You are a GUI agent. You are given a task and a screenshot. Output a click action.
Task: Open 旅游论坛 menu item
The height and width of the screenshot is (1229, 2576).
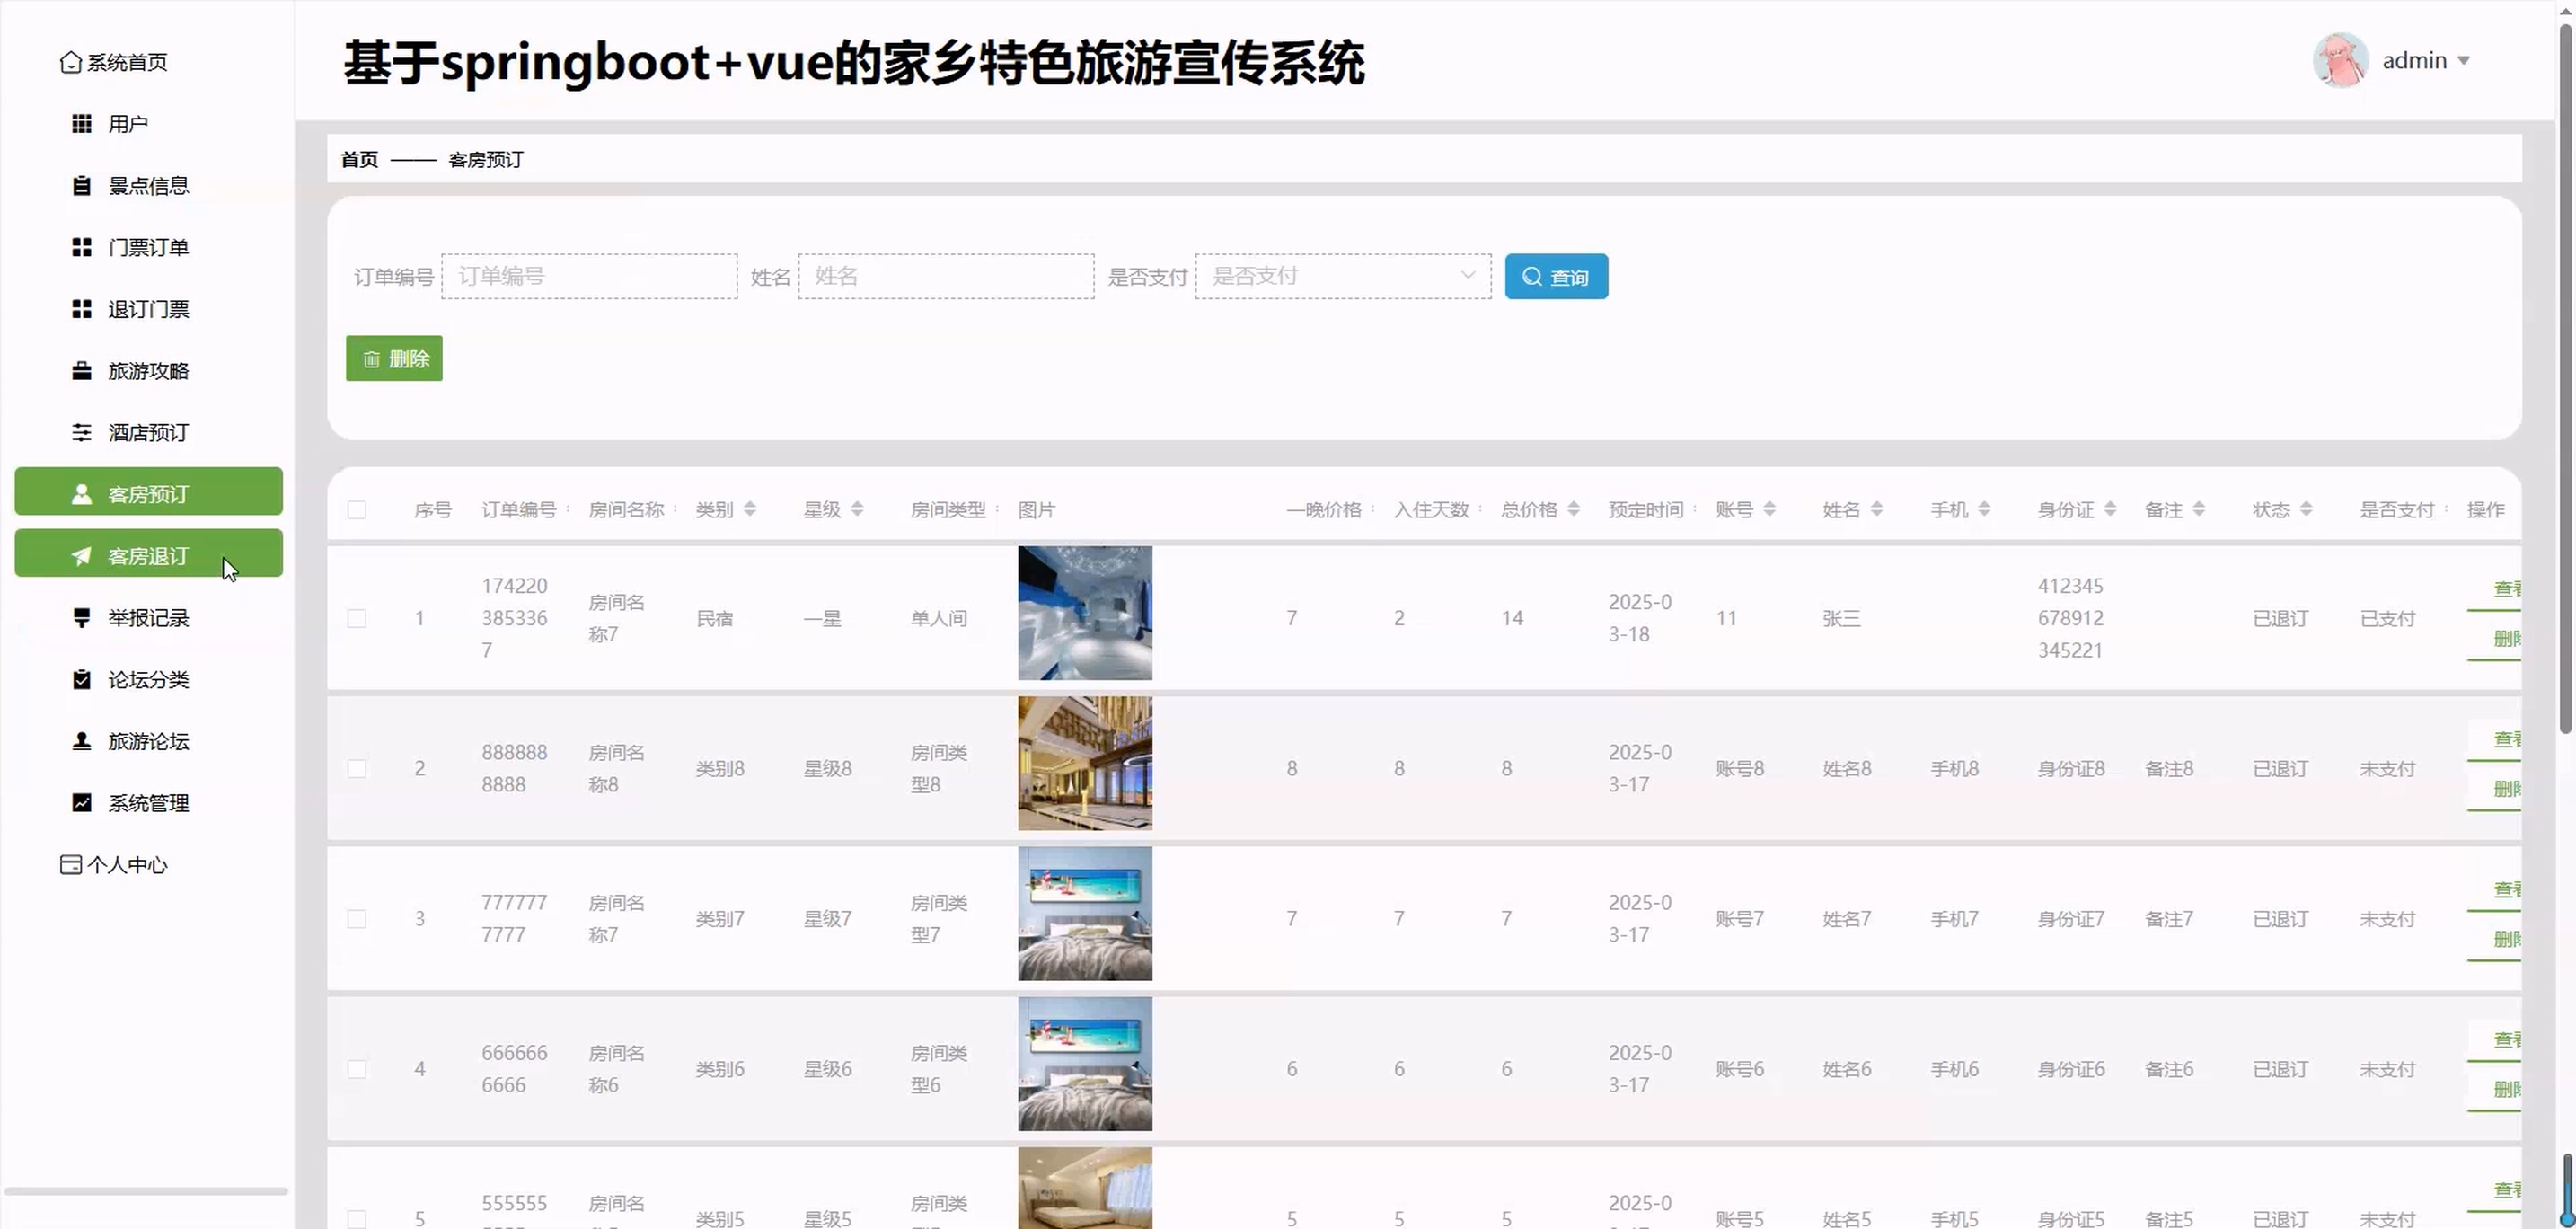pos(148,742)
